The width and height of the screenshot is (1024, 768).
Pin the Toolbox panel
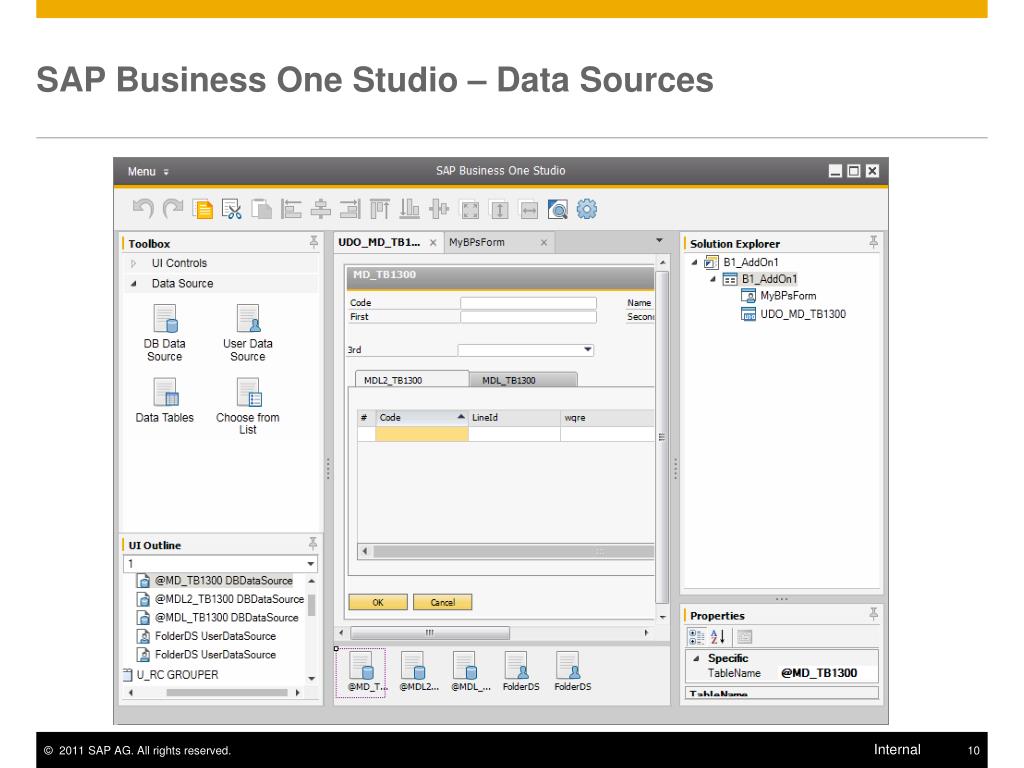click(314, 242)
